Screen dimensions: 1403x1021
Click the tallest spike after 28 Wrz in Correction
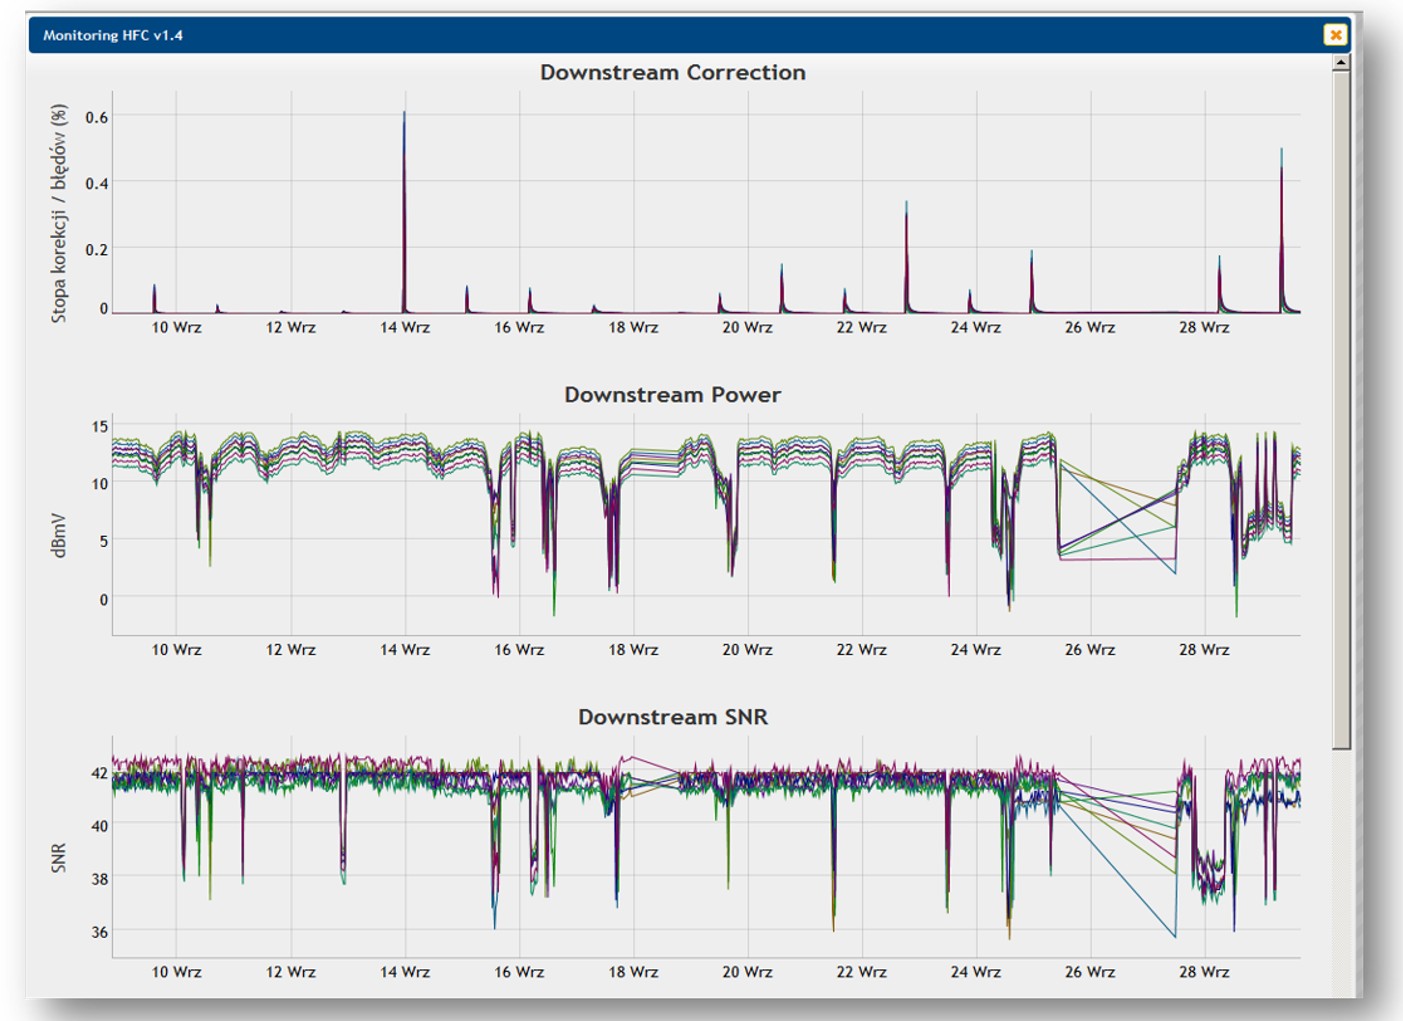[1281, 152]
